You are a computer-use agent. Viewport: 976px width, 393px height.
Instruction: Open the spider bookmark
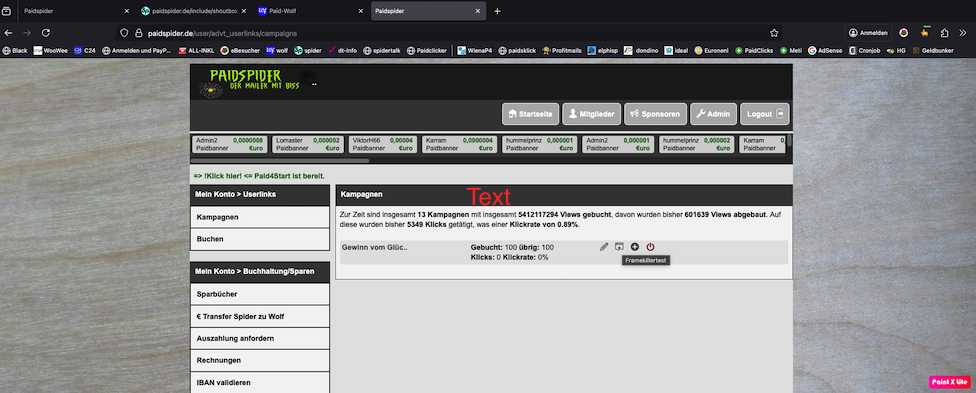307,50
